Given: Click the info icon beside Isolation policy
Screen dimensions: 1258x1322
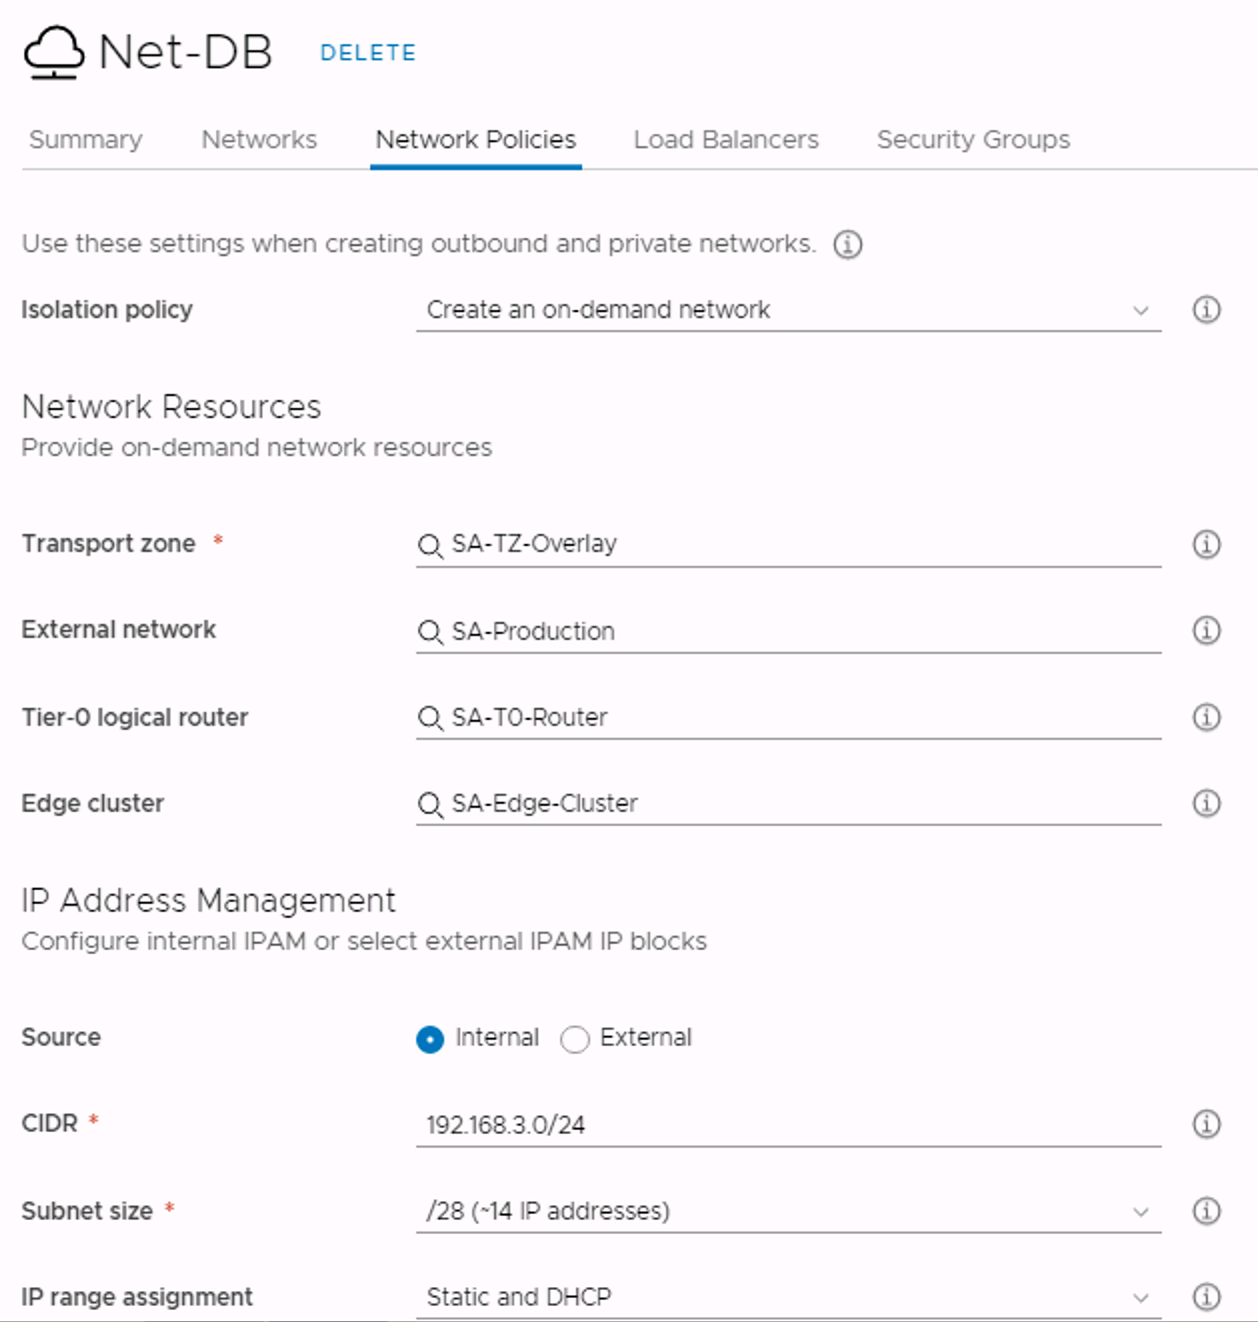Looking at the screenshot, I should [x=1206, y=310].
